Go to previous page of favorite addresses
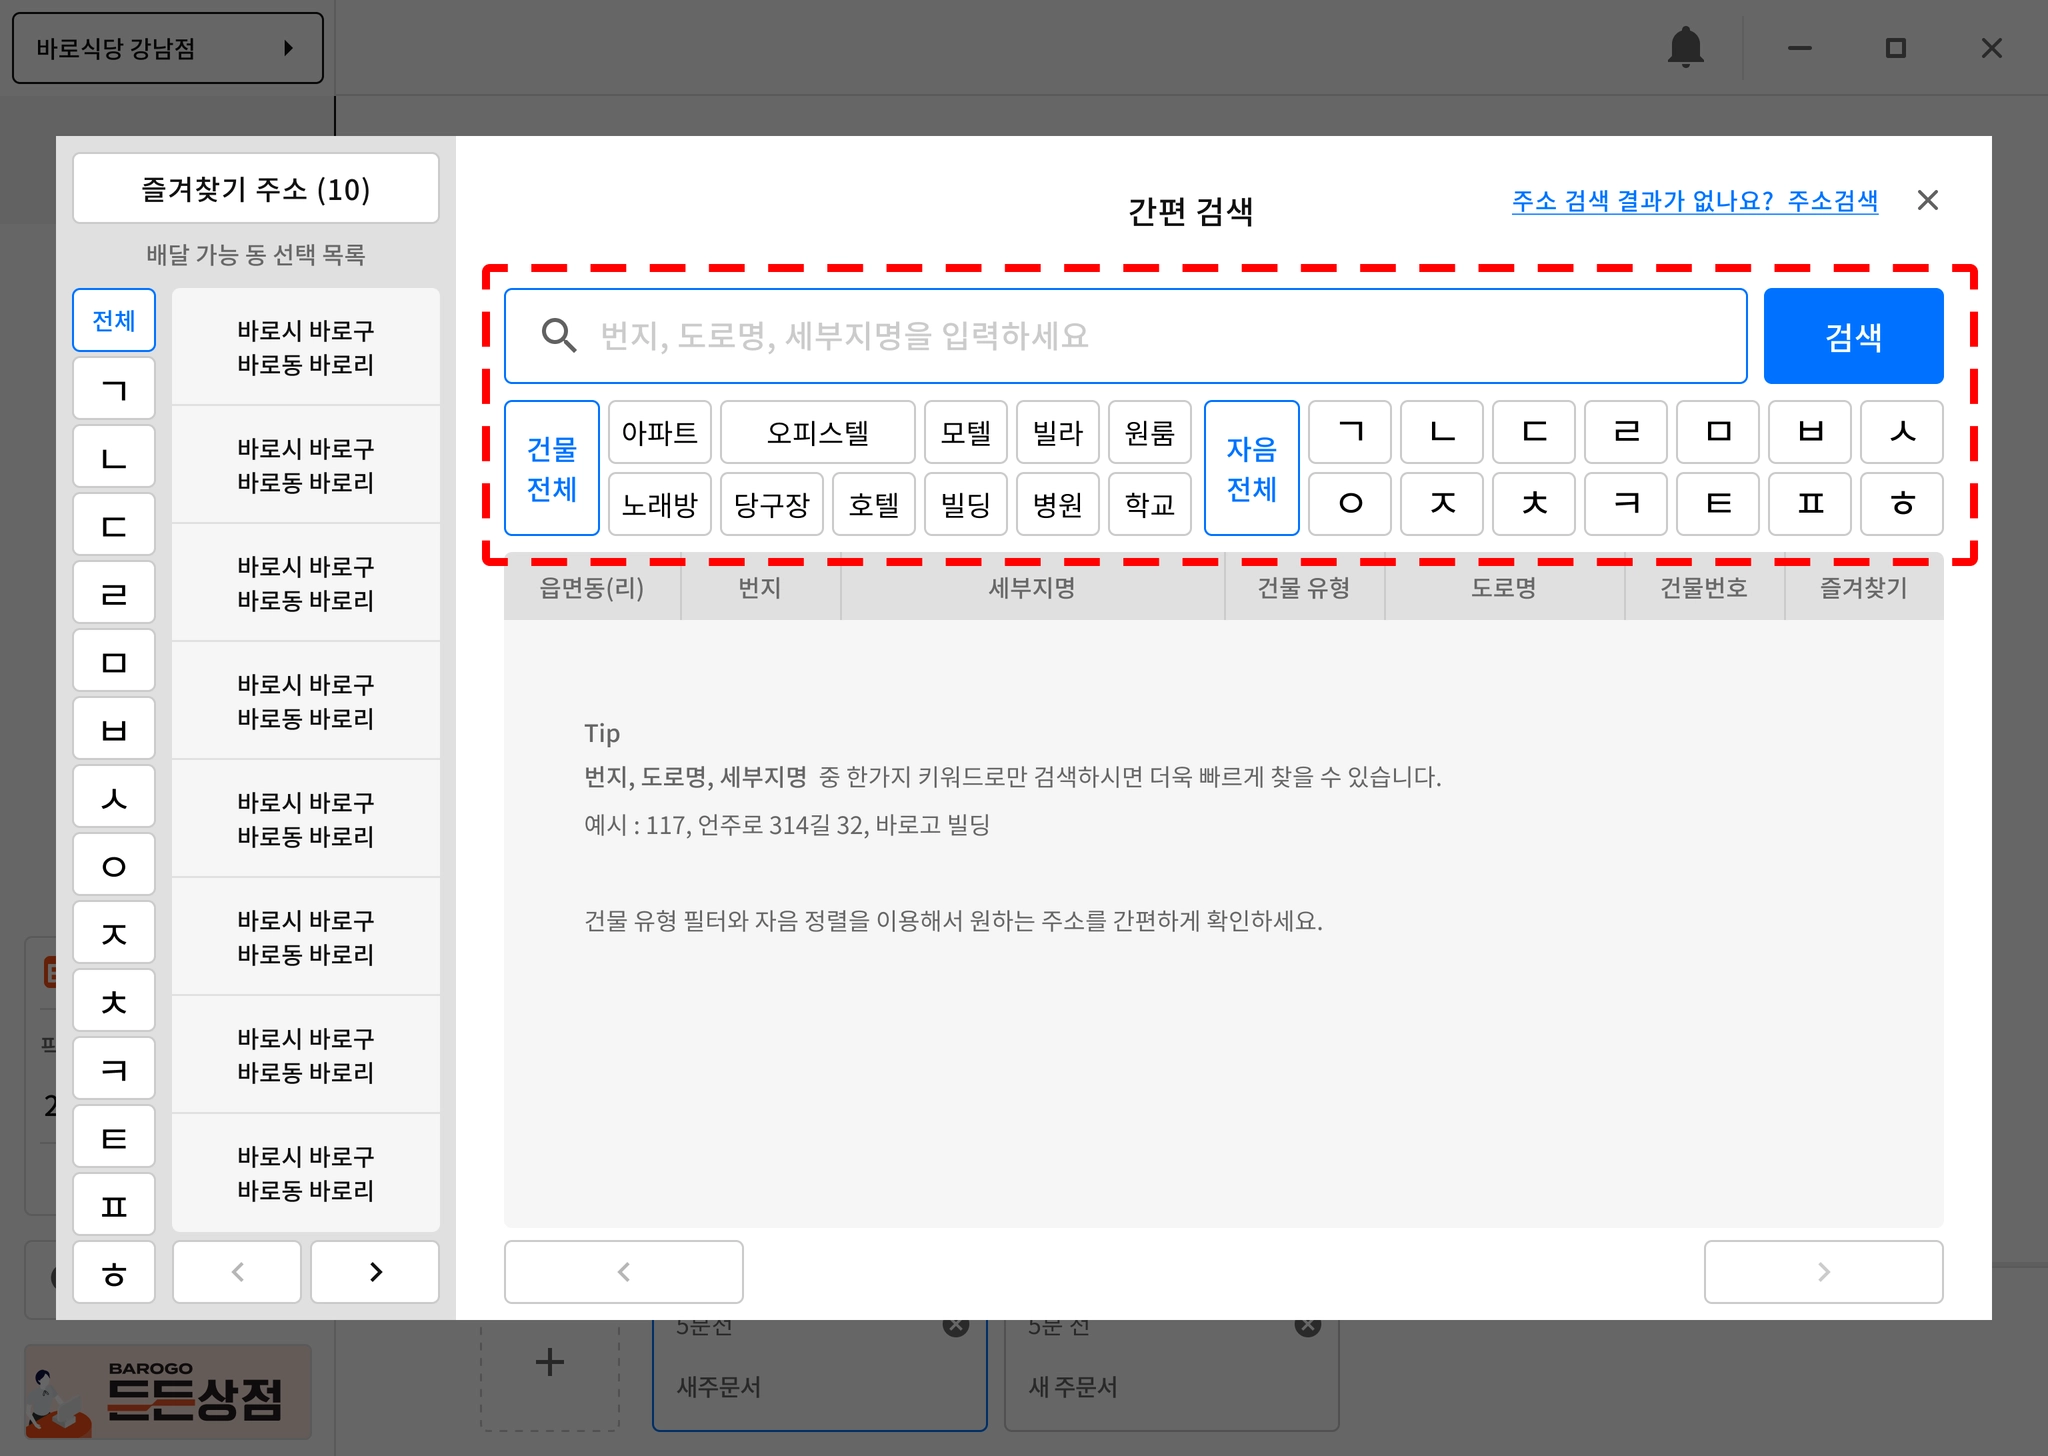This screenshot has height=1456, width=2048. [x=237, y=1271]
